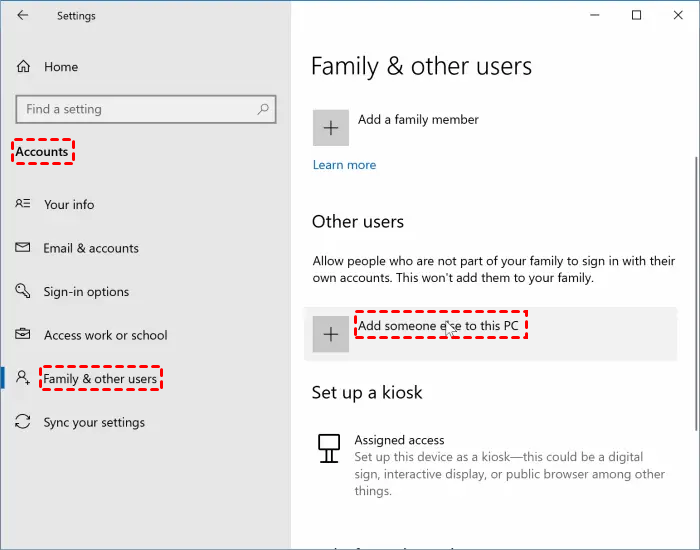Go to Sync your settings
This screenshot has width=700, height=550.
click(94, 422)
